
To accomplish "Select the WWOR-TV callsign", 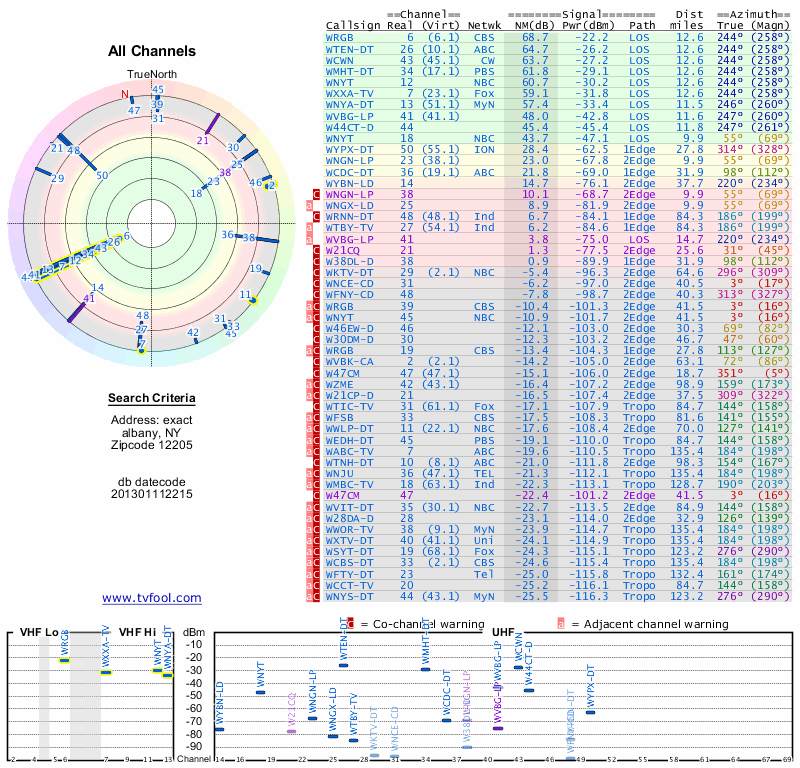I will tap(349, 530).
